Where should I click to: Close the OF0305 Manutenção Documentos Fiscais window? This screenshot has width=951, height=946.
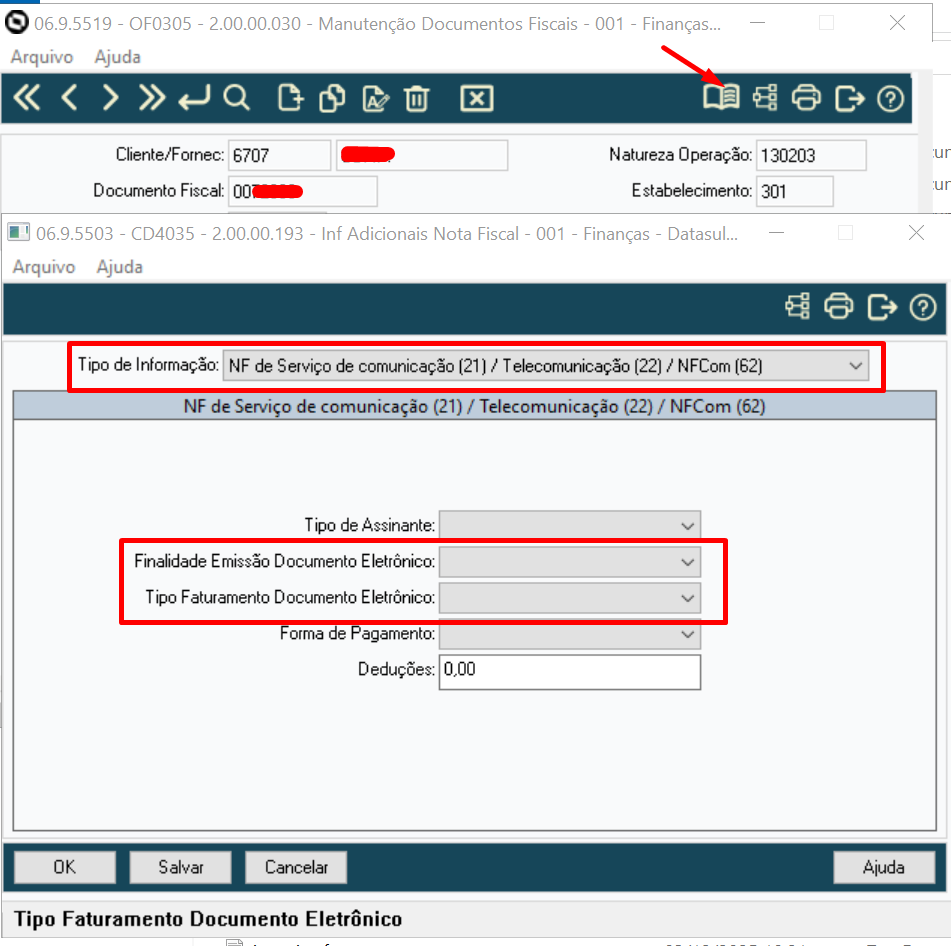coord(897,23)
